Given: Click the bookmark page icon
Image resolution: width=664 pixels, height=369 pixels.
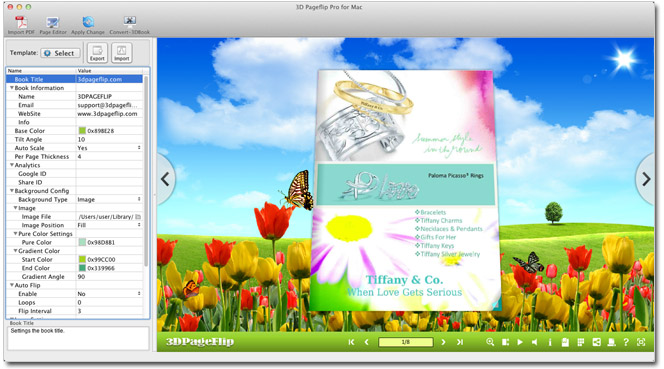Looking at the screenshot, I should click(565, 342).
